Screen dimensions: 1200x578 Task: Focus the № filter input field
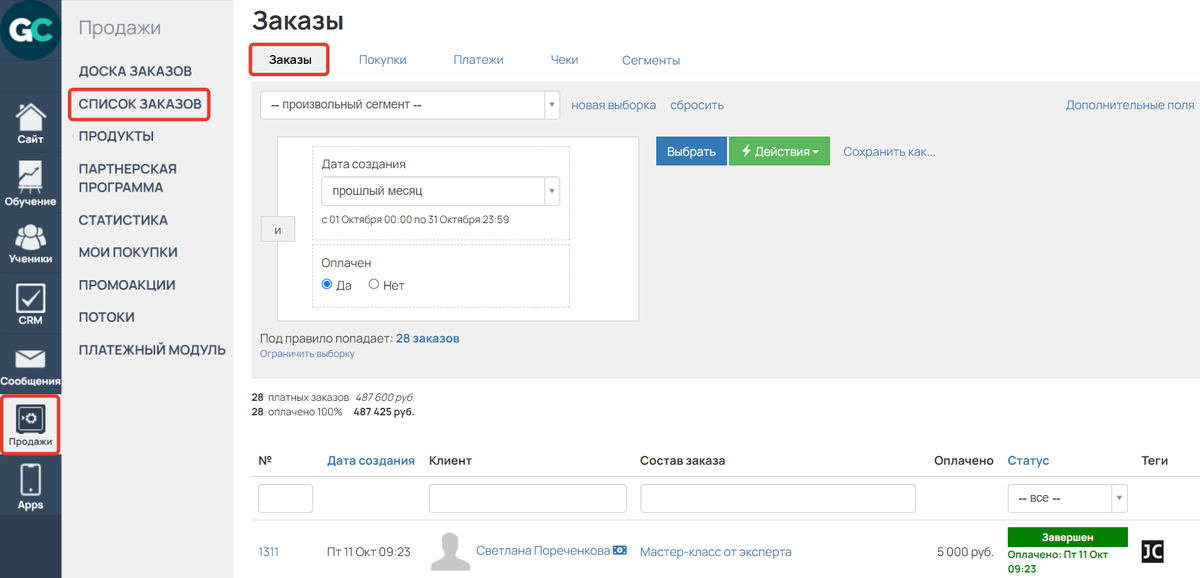click(286, 498)
